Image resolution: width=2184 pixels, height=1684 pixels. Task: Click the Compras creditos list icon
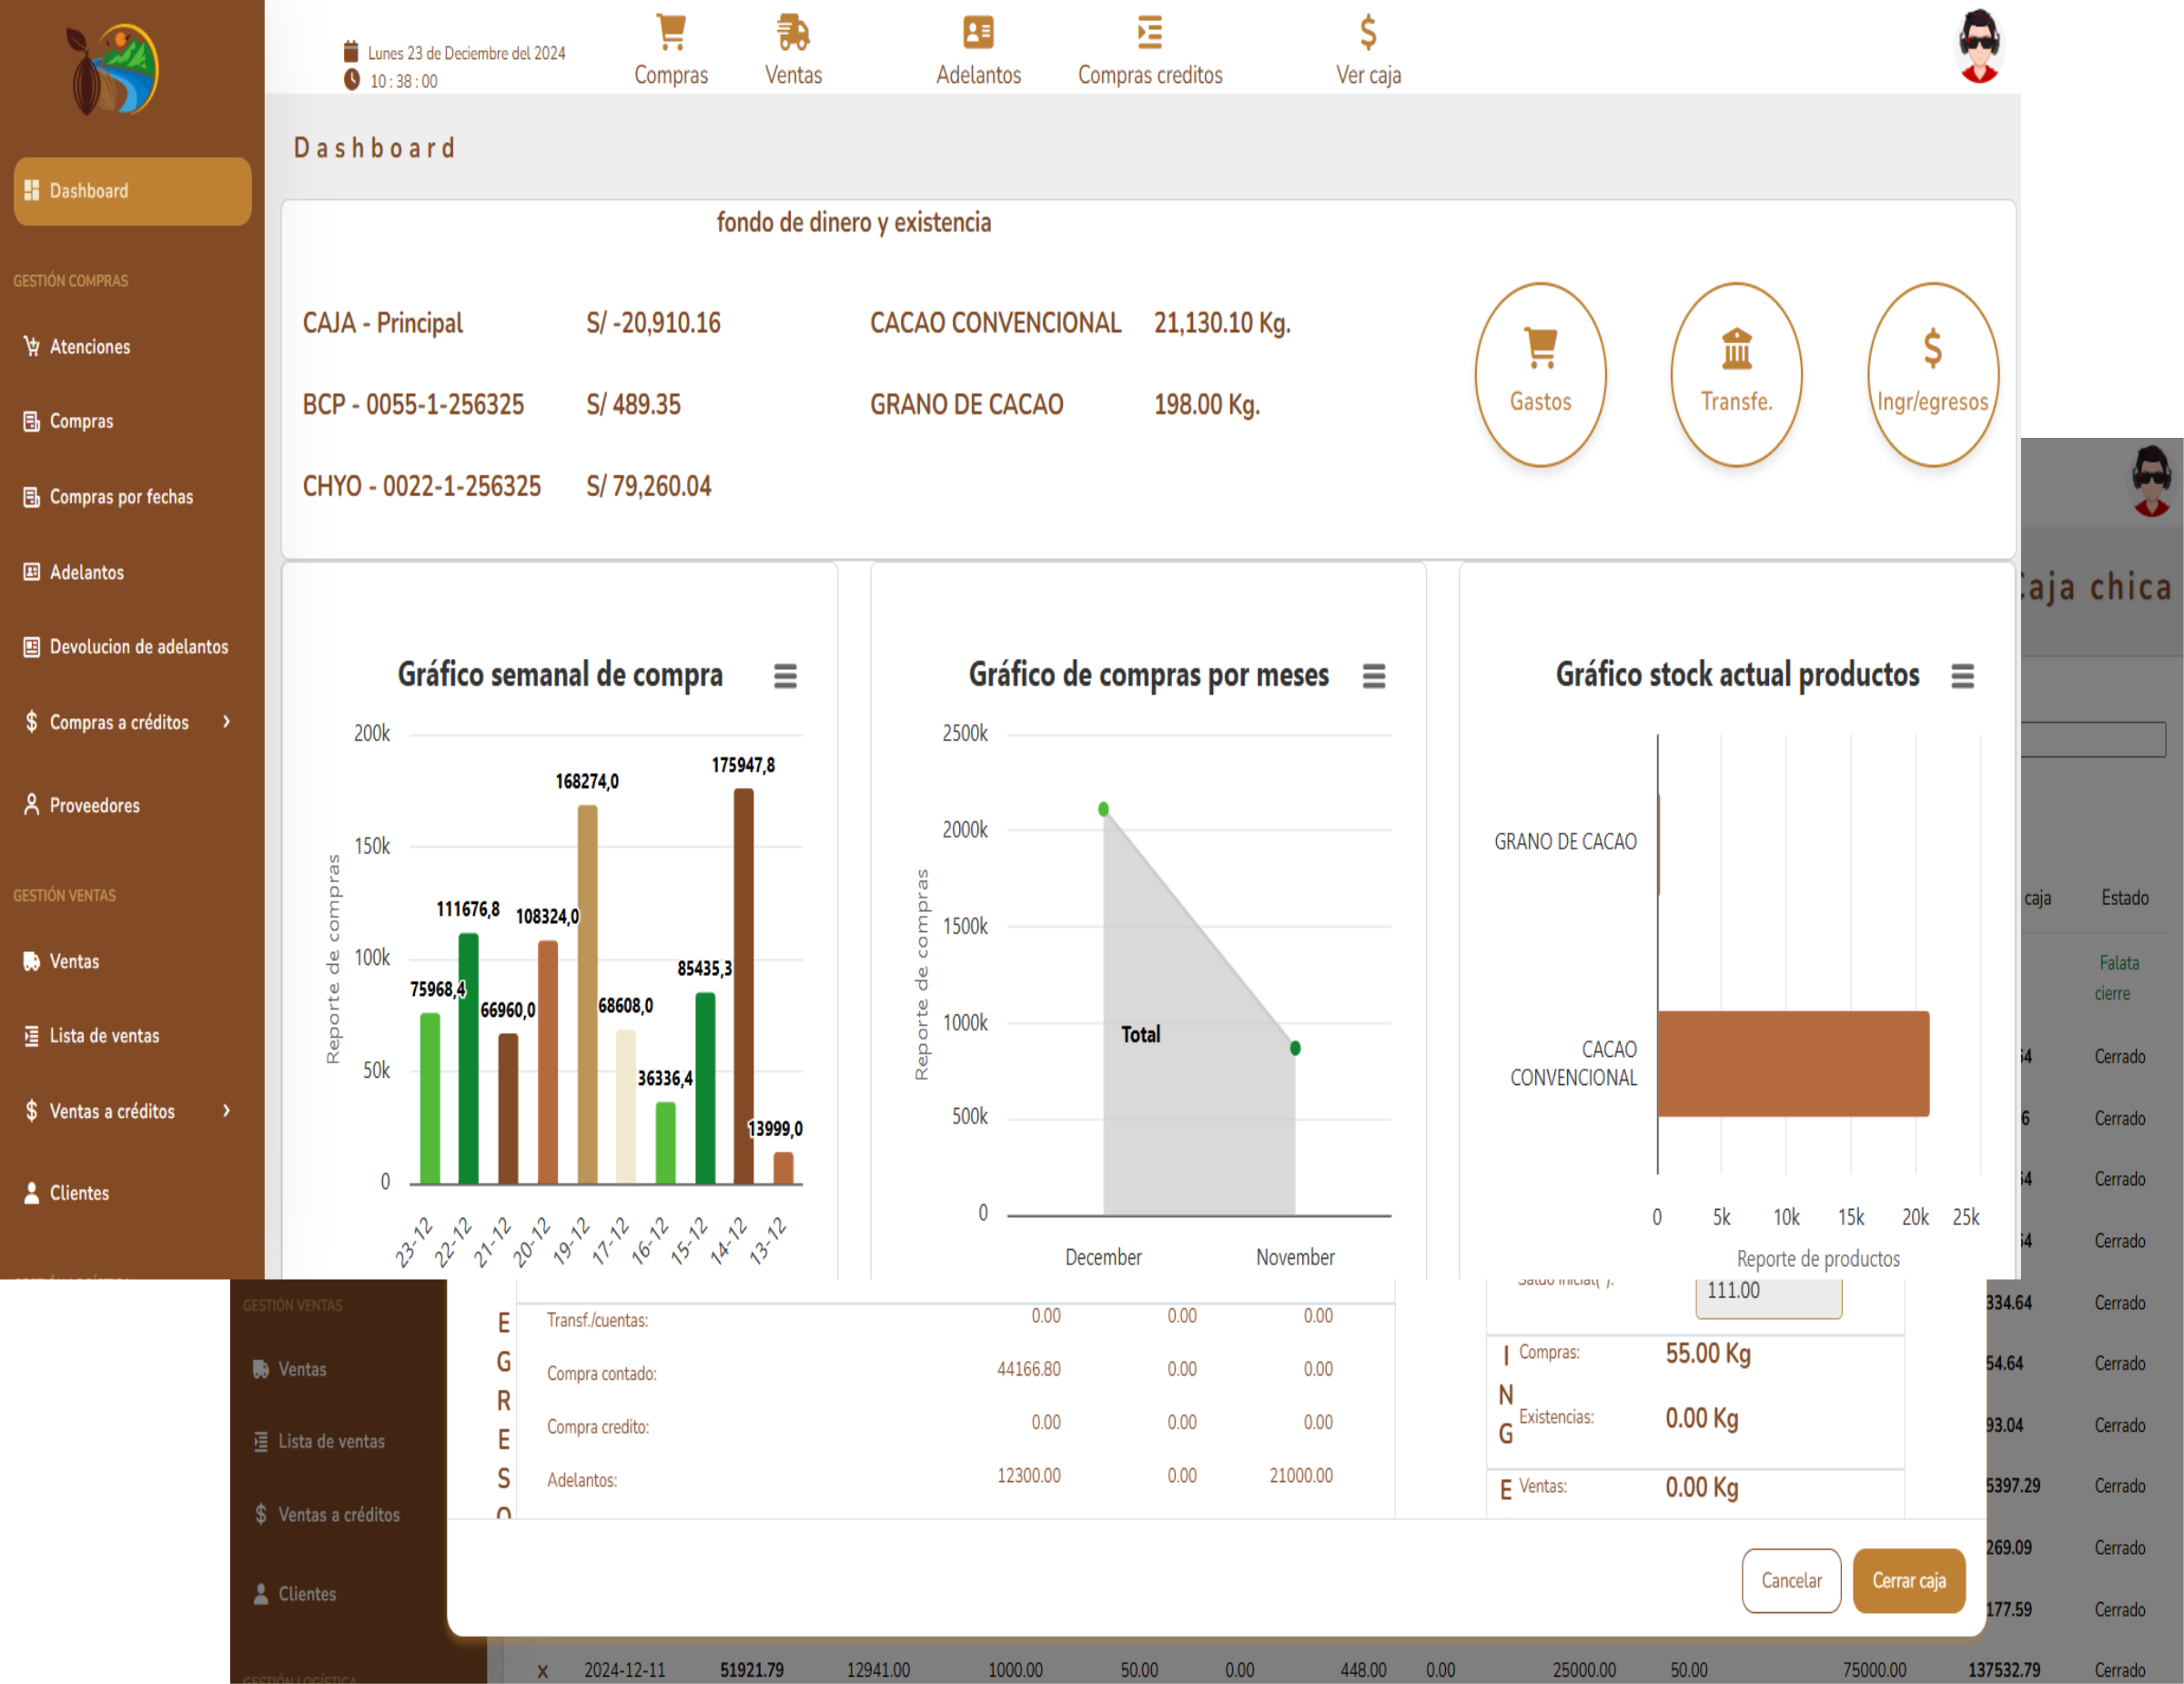click(1149, 34)
